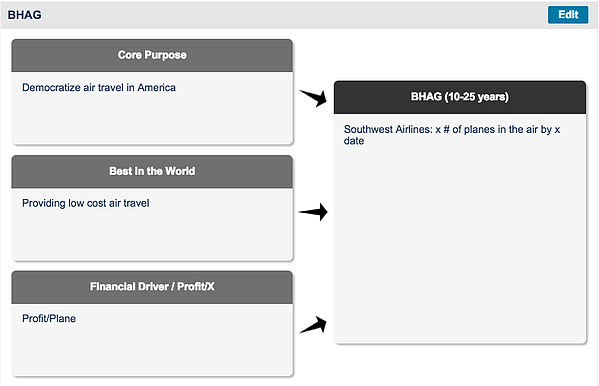
Task: Click the Southwest Airlines BHAG statement
Action: click(x=452, y=135)
